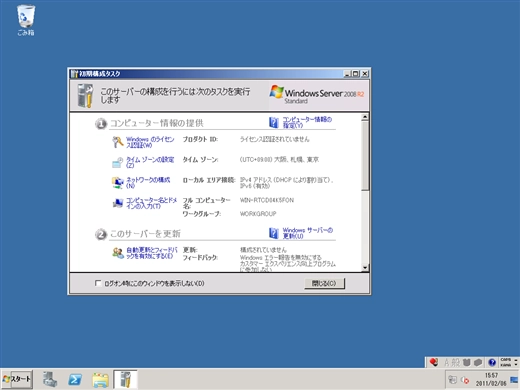The image size is (520, 390).
Task: Click the scrollbar up arrow in task window
Action: [365, 117]
